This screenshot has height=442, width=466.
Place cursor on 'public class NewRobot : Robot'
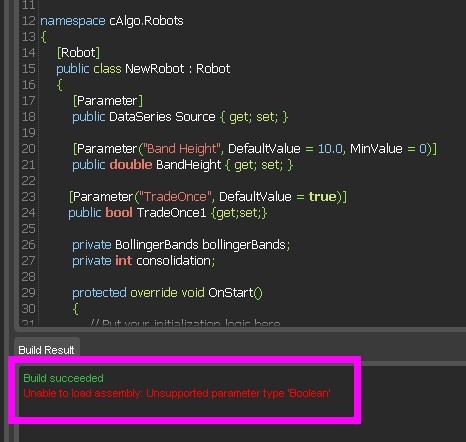(143, 69)
